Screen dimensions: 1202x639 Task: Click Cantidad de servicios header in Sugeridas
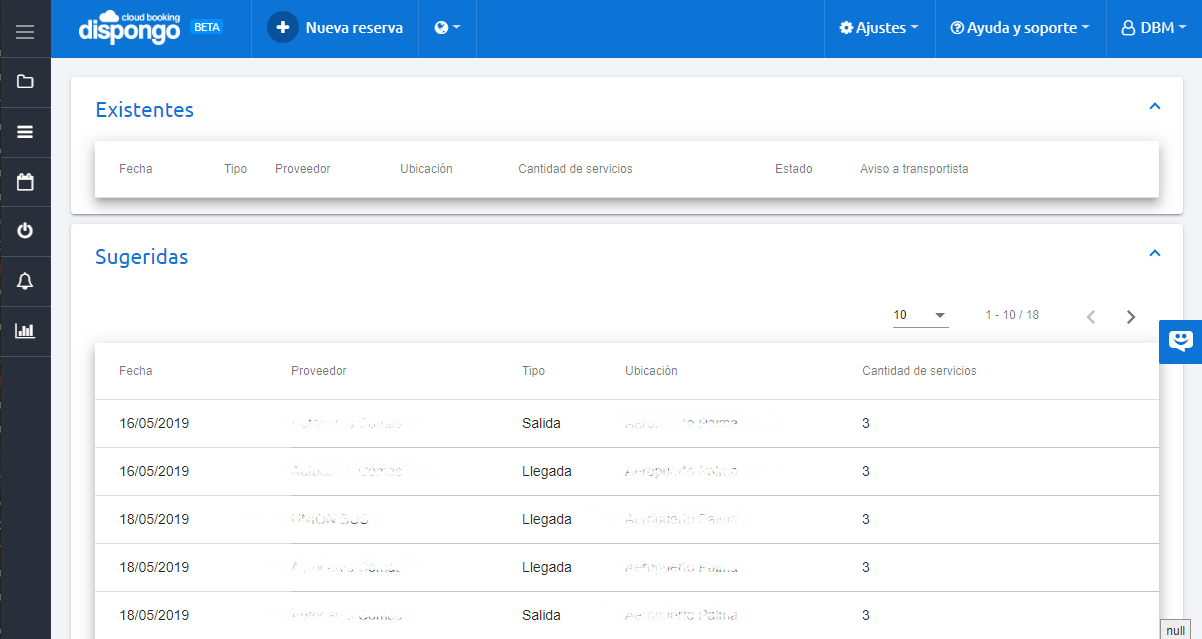[x=919, y=371]
